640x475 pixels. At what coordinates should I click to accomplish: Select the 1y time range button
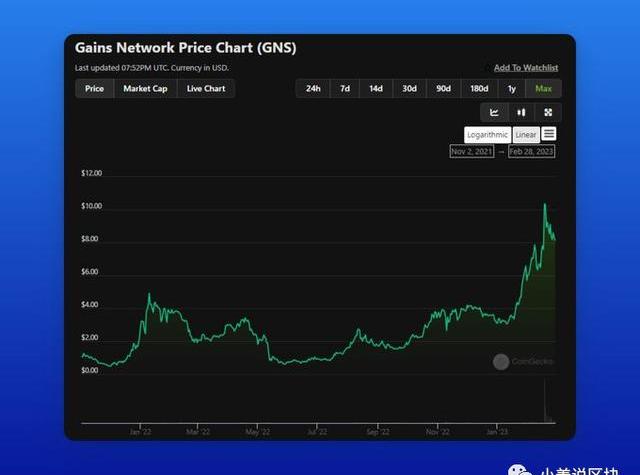(x=512, y=89)
